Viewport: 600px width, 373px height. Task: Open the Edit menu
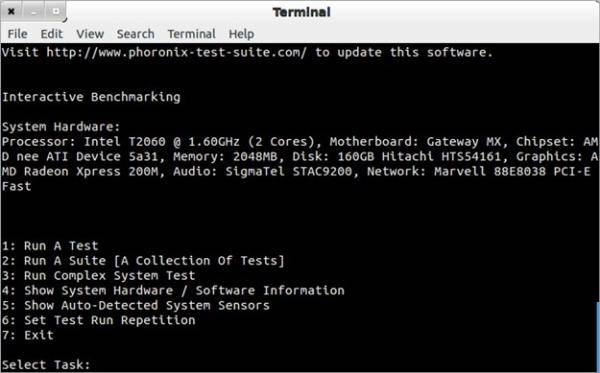(52, 34)
